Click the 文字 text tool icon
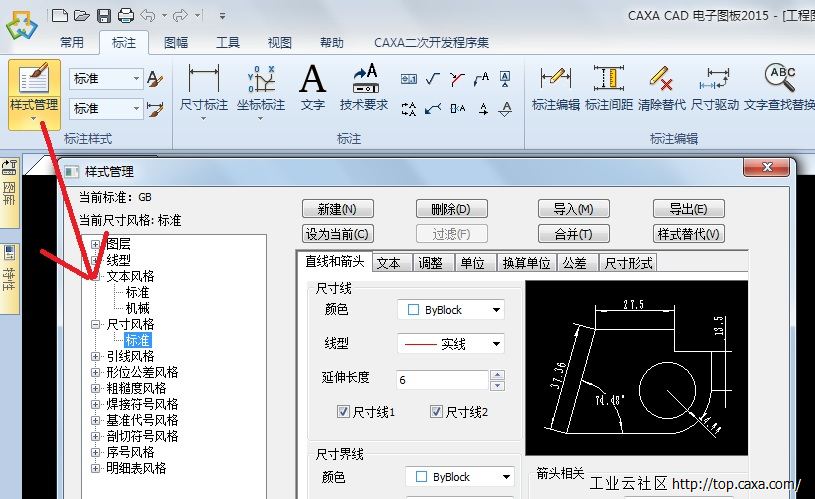 (313, 86)
